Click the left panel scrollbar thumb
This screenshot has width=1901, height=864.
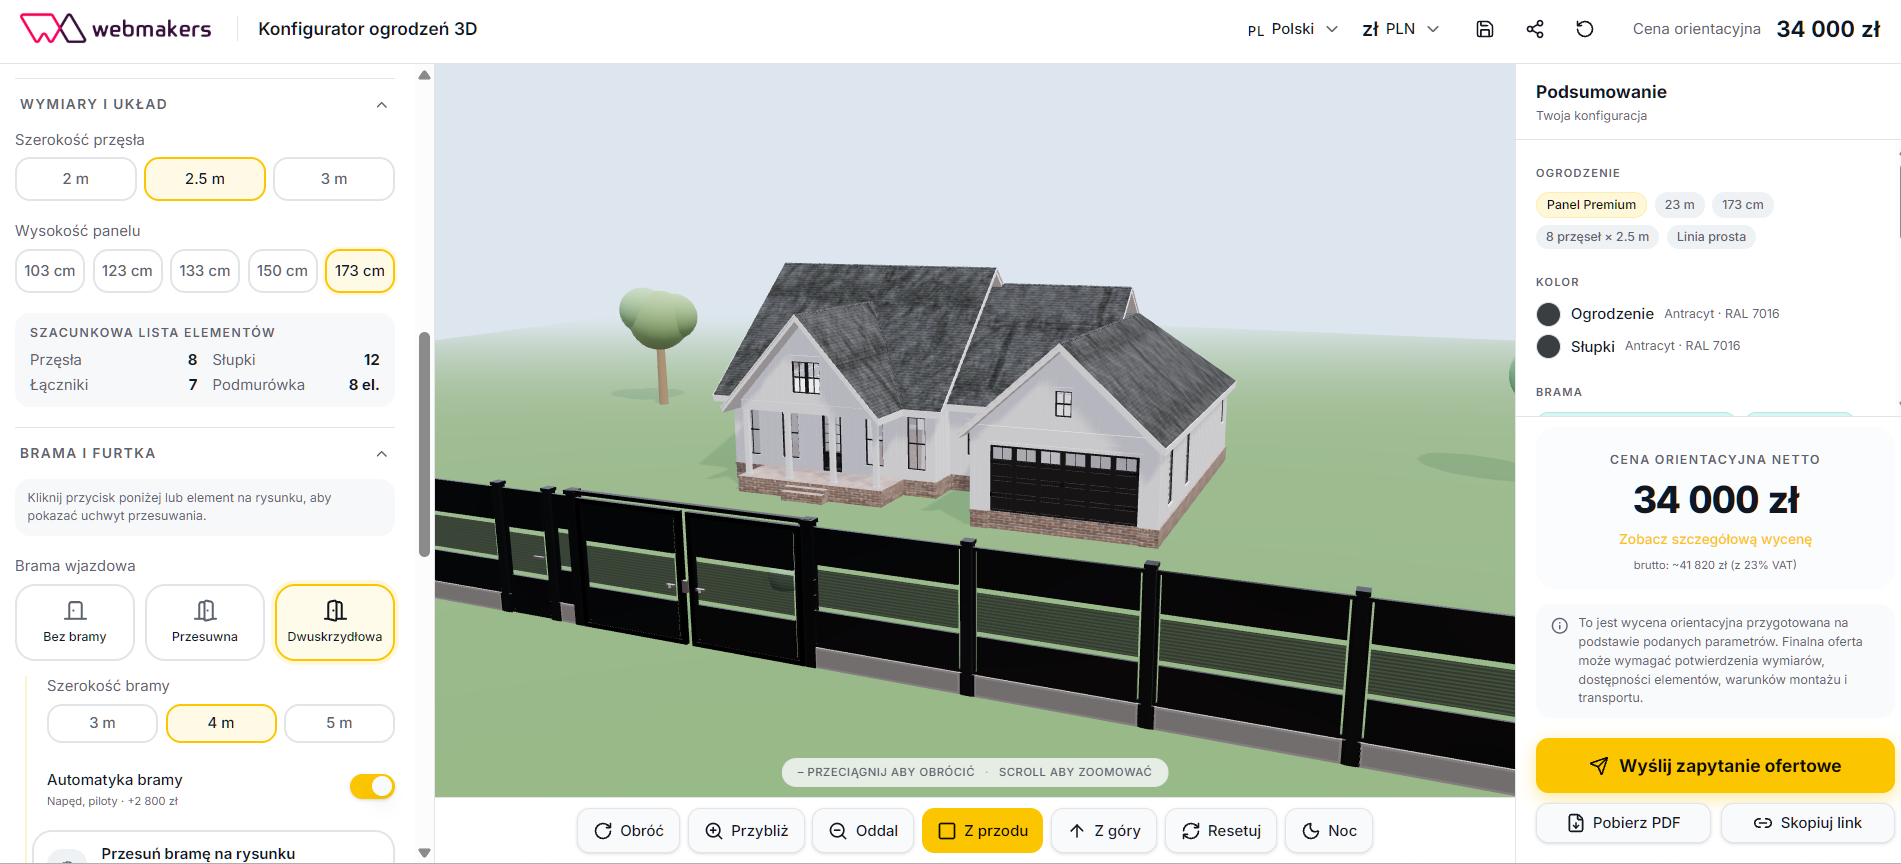tap(424, 444)
